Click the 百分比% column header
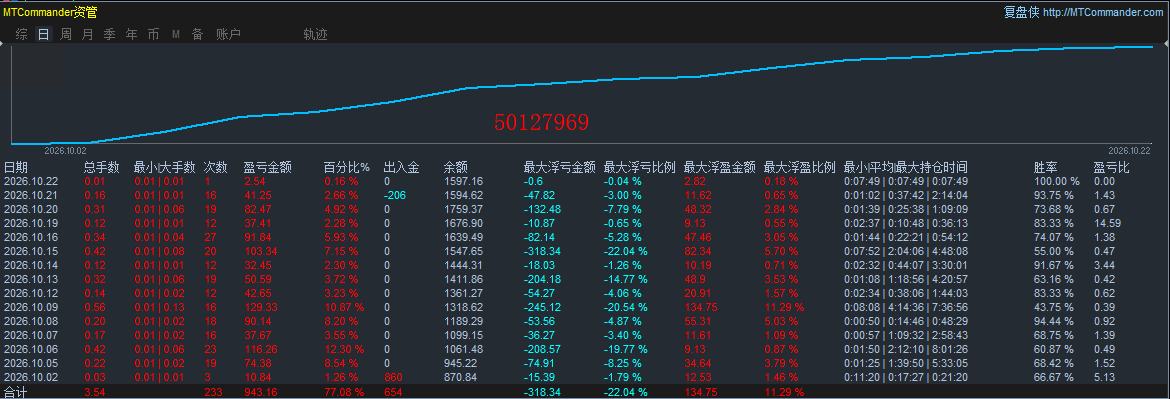 coord(346,167)
